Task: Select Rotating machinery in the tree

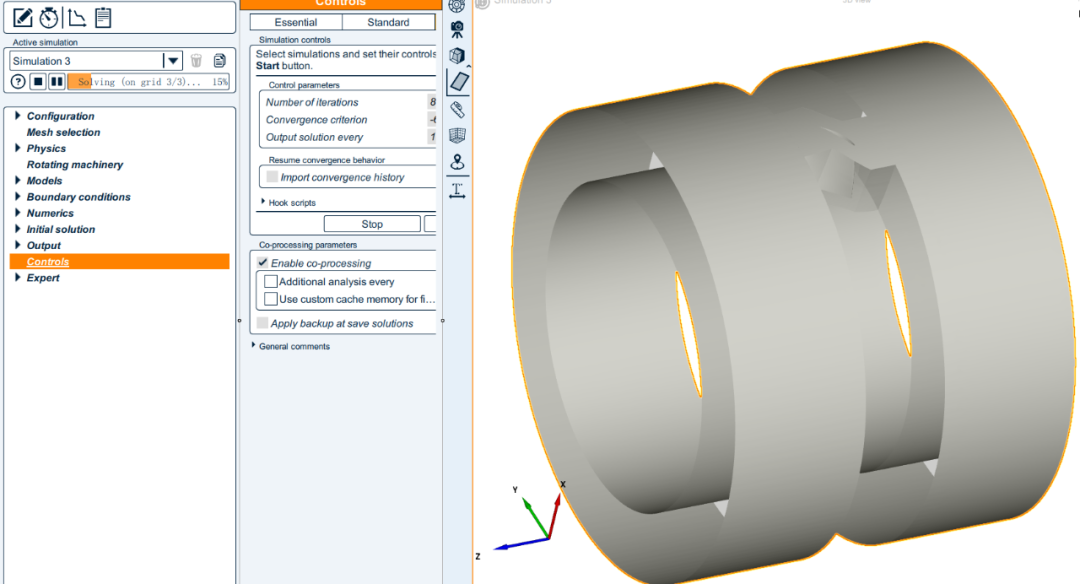Action: tap(74, 165)
